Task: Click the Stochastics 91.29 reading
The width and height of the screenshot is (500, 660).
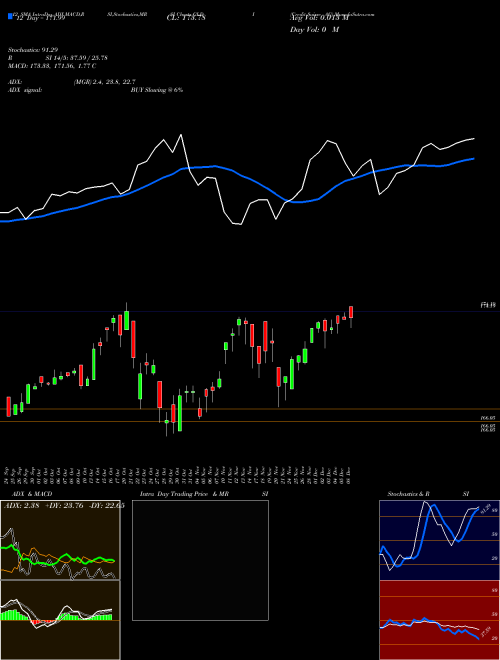Action: click(33, 51)
